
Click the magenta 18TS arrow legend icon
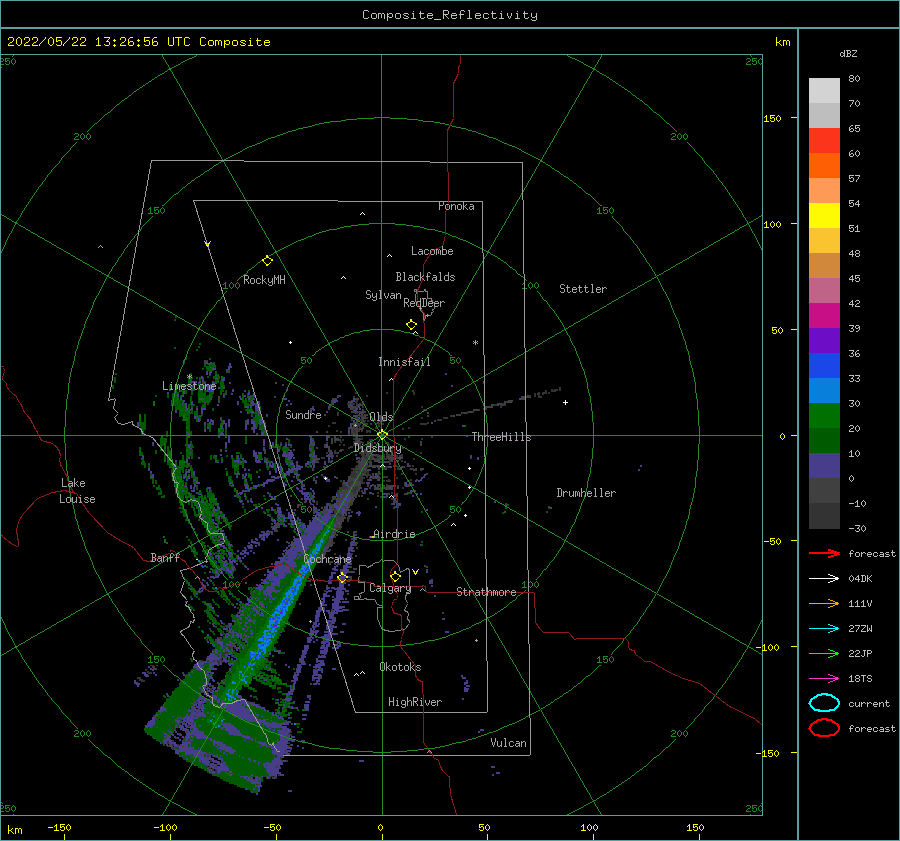(824, 678)
